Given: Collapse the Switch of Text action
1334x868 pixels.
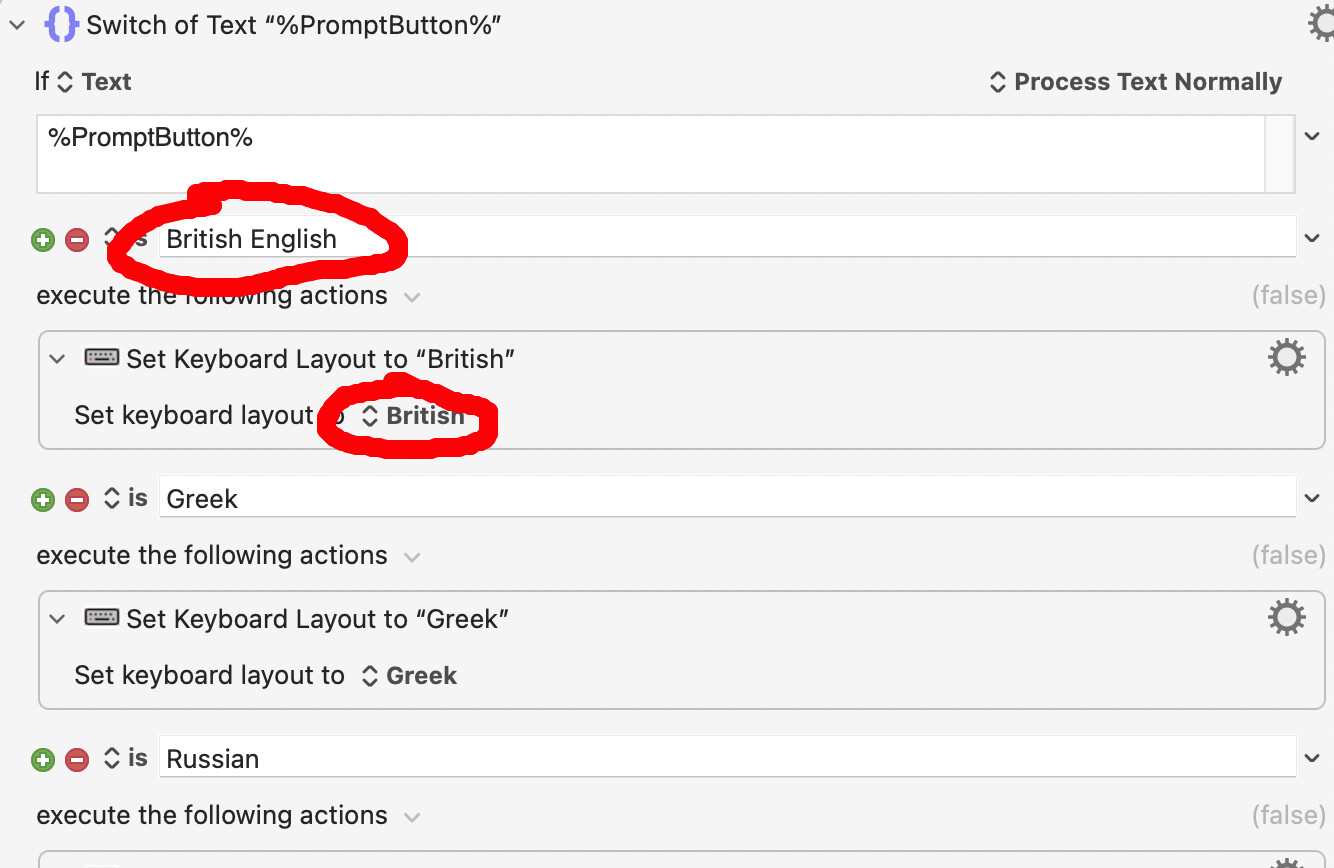Looking at the screenshot, I should (16, 25).
